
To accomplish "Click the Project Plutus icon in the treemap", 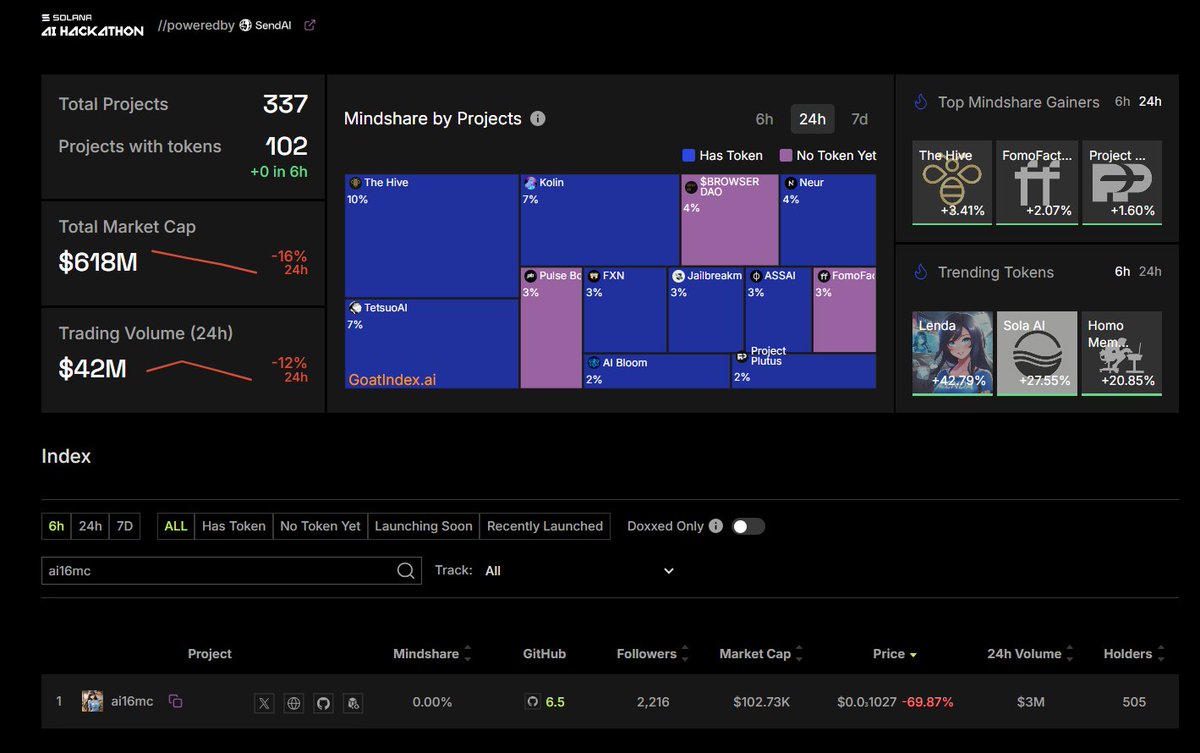I will 741,356.
